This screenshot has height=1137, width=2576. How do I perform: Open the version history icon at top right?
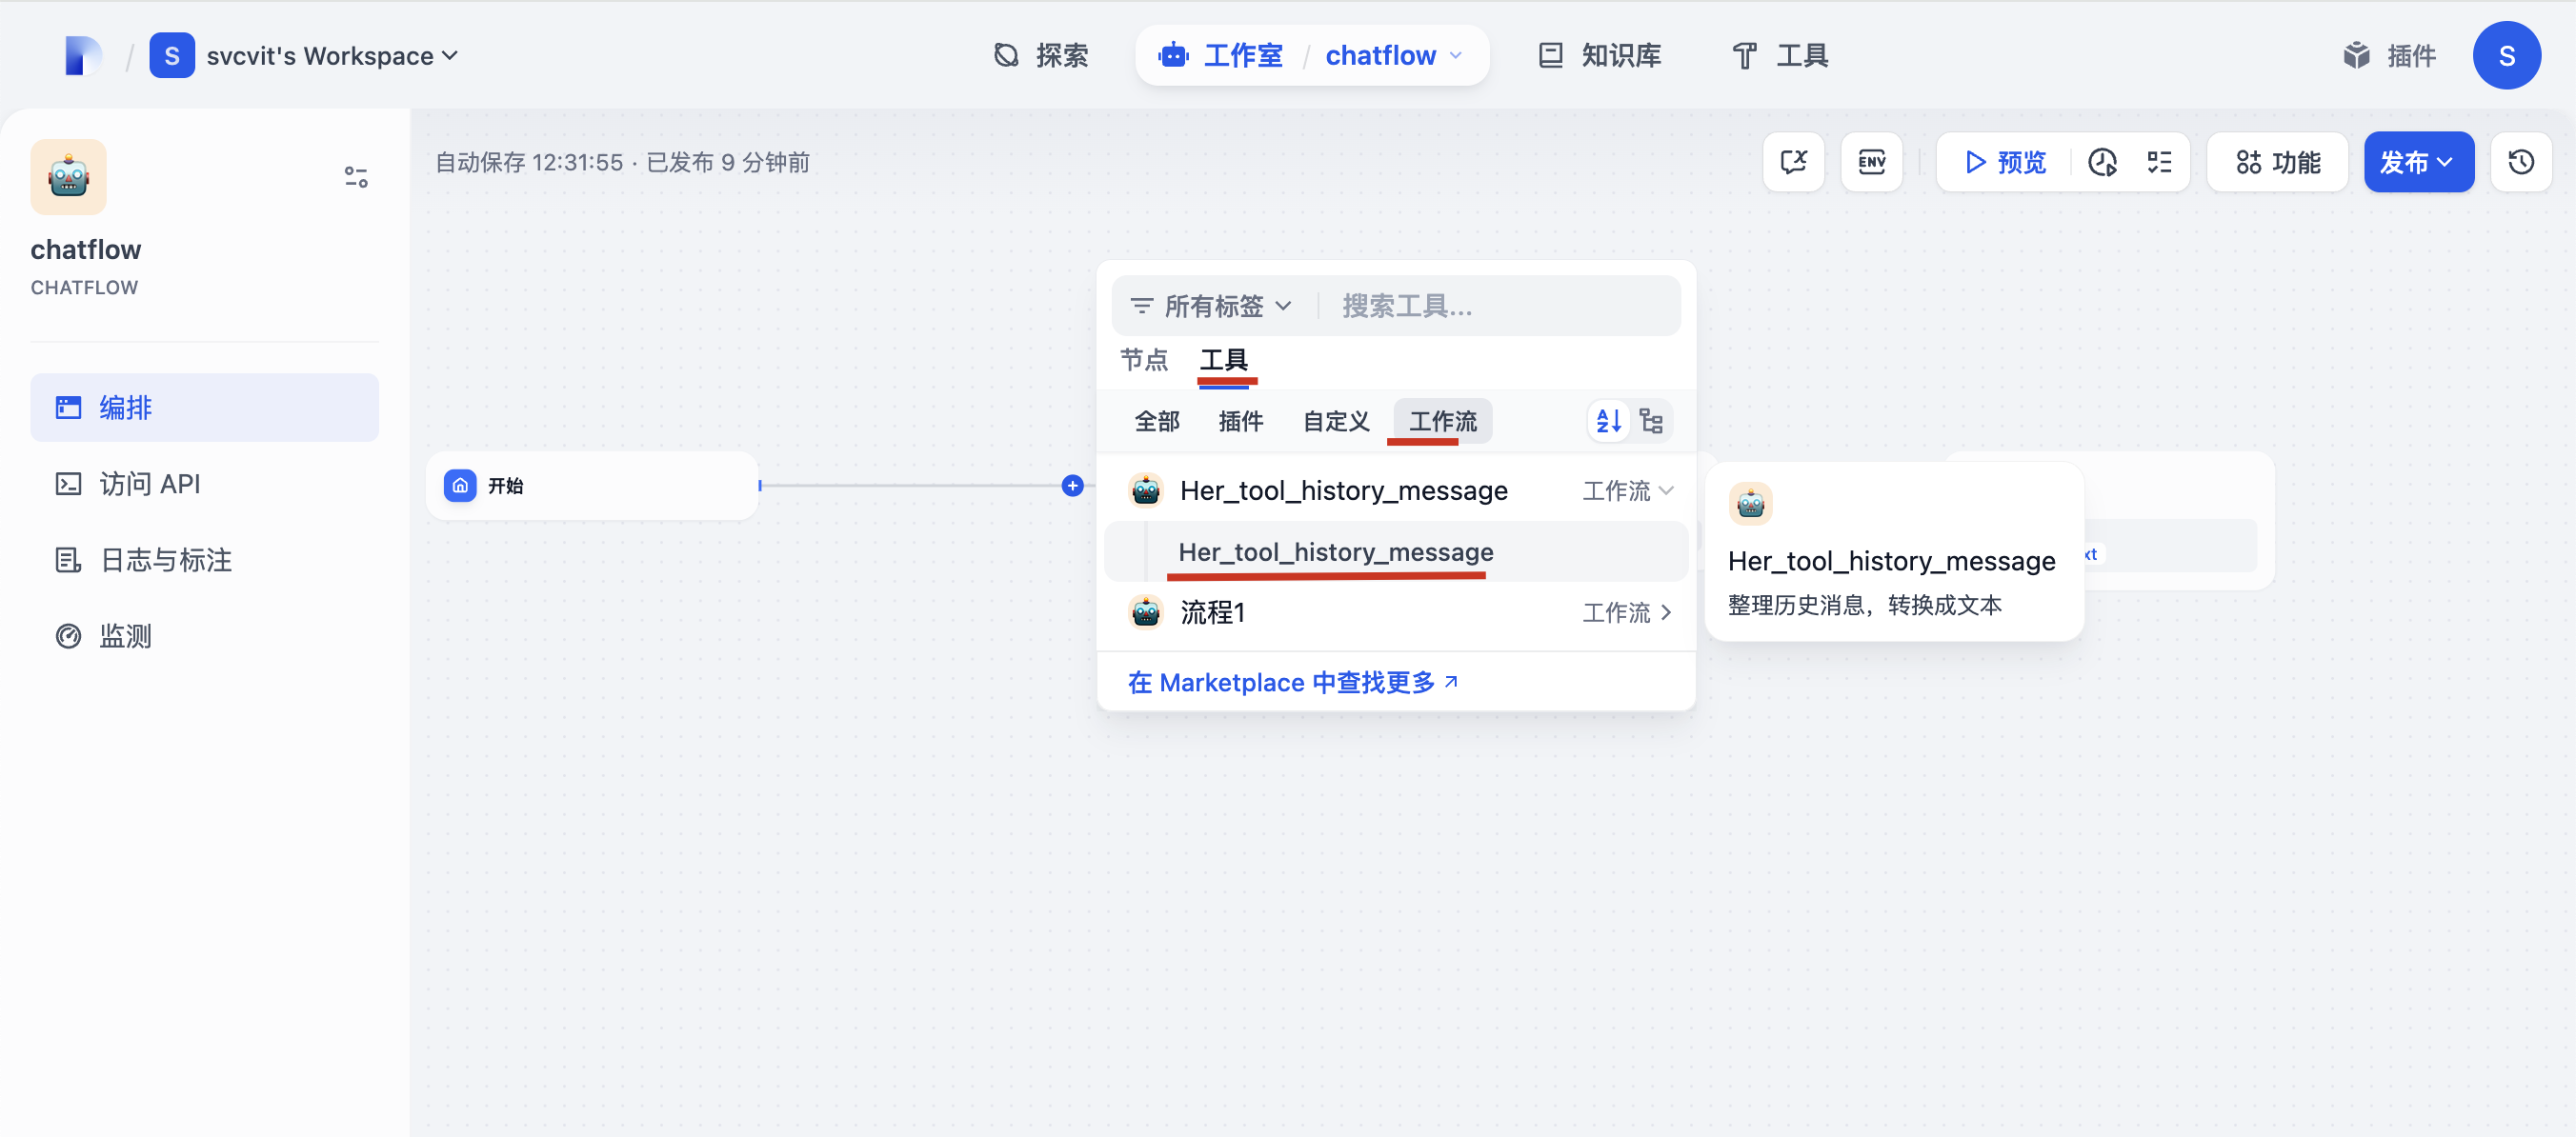pyautogui.click(x=2521, y=161)
